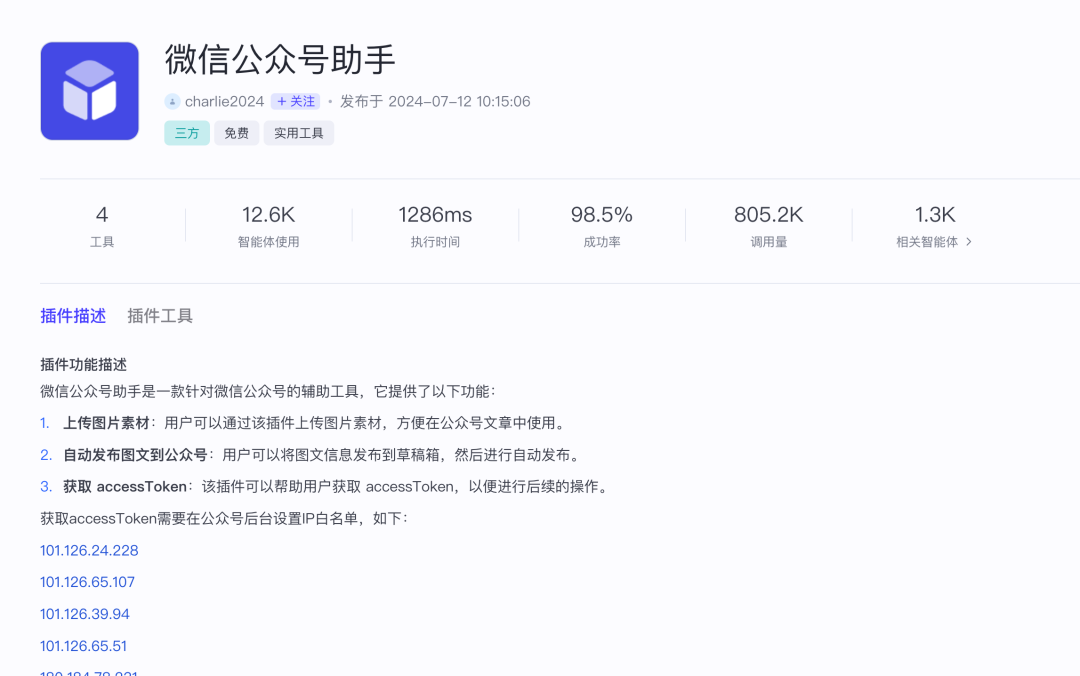Click the charlie2024 author avatar icon

pyautogui.click(x=172, y=102)
